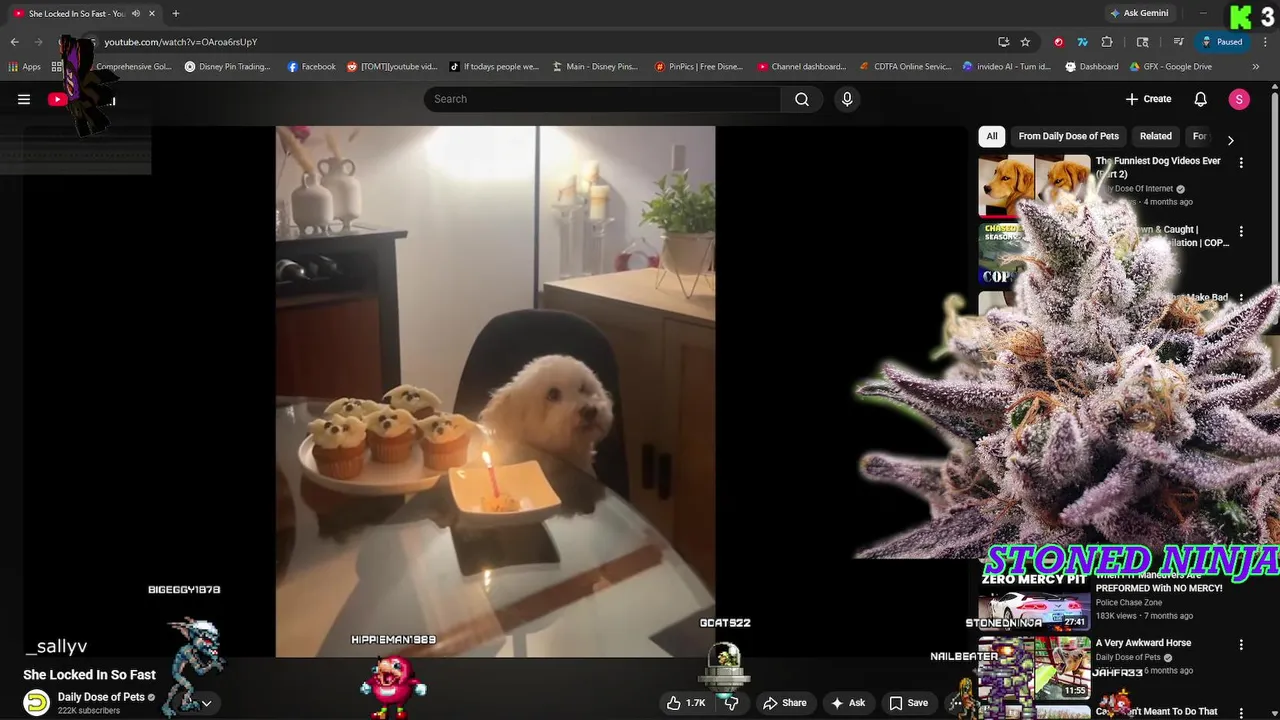This screenshot has height=720, width=1280.
Task: Click the browser address bar URL
Action: click(181, 42)
